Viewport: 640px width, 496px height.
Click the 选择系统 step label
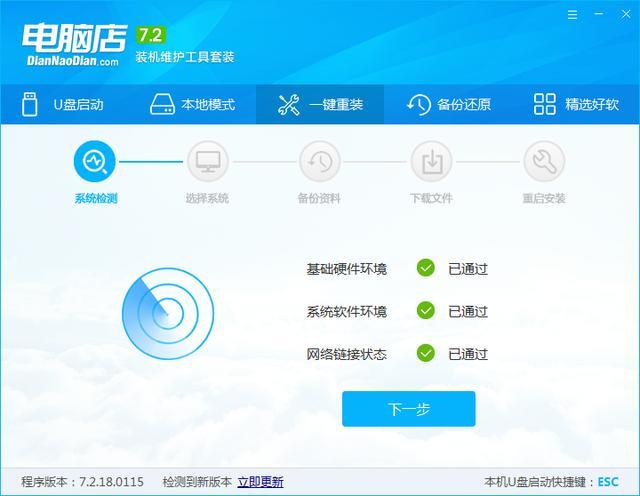[x=207, y=198]
